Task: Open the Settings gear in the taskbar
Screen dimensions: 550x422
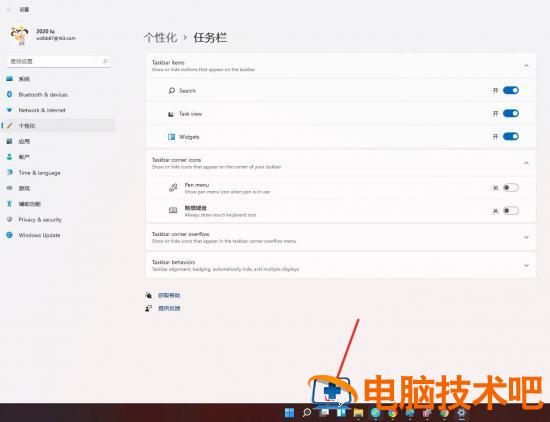Action: (461, 413)
